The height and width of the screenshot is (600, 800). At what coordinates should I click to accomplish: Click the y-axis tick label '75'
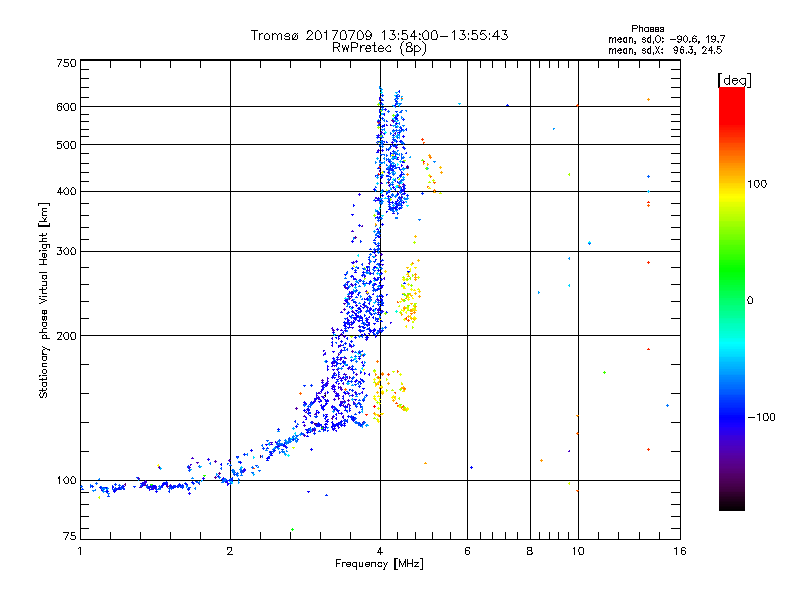pyautogui.click(x=69, y=536)
